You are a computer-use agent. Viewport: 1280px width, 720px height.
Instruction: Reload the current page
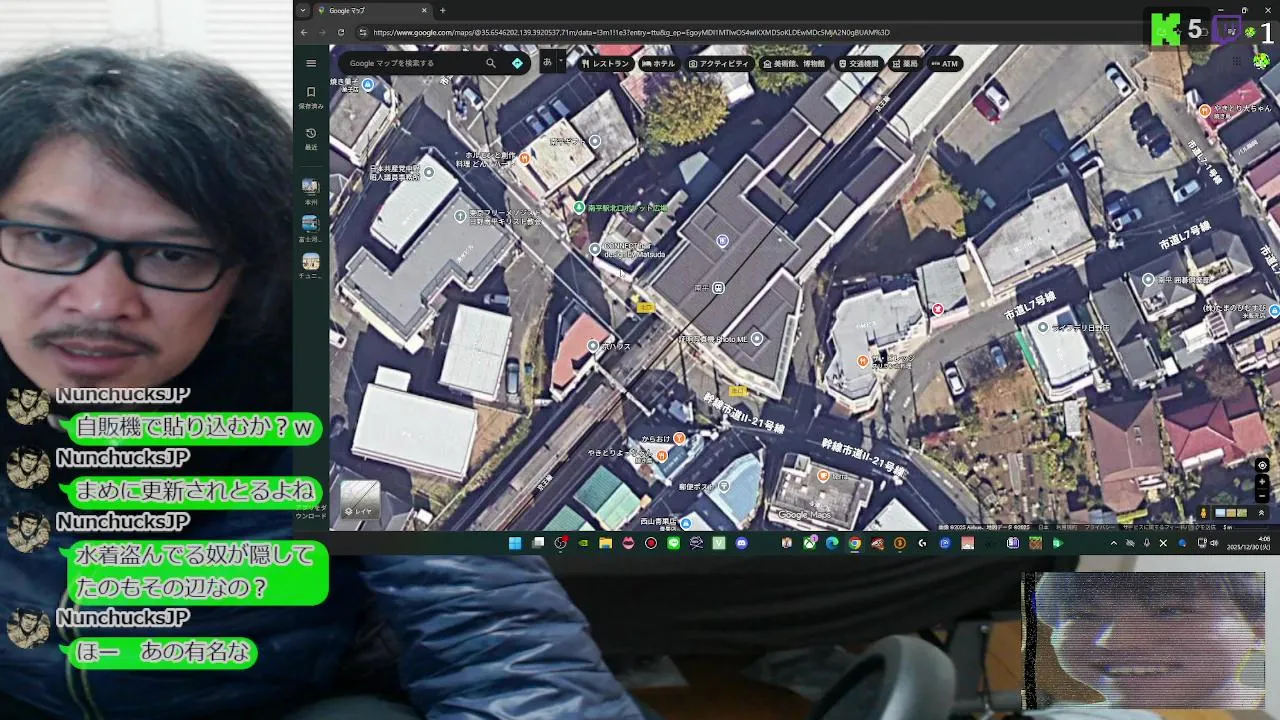click(341, 32)
